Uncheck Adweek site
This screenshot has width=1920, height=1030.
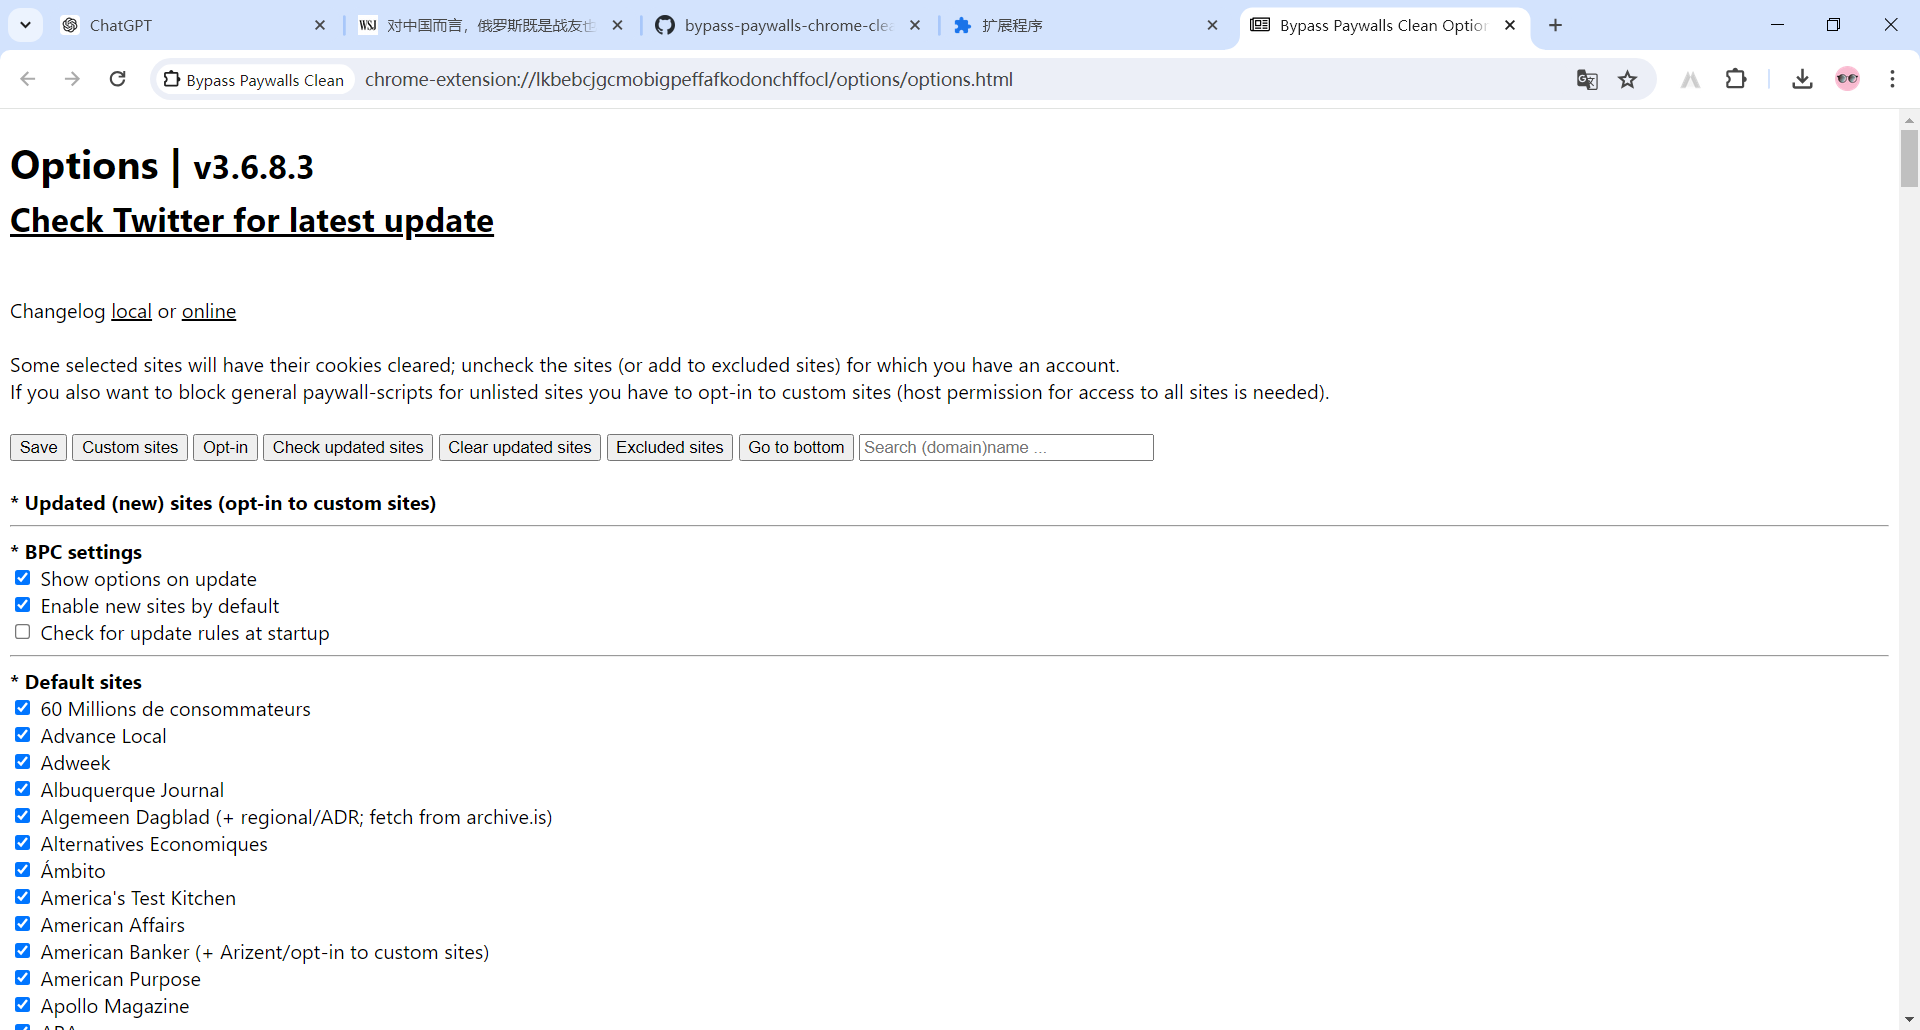pyautogui.click(x=22, y=762)
